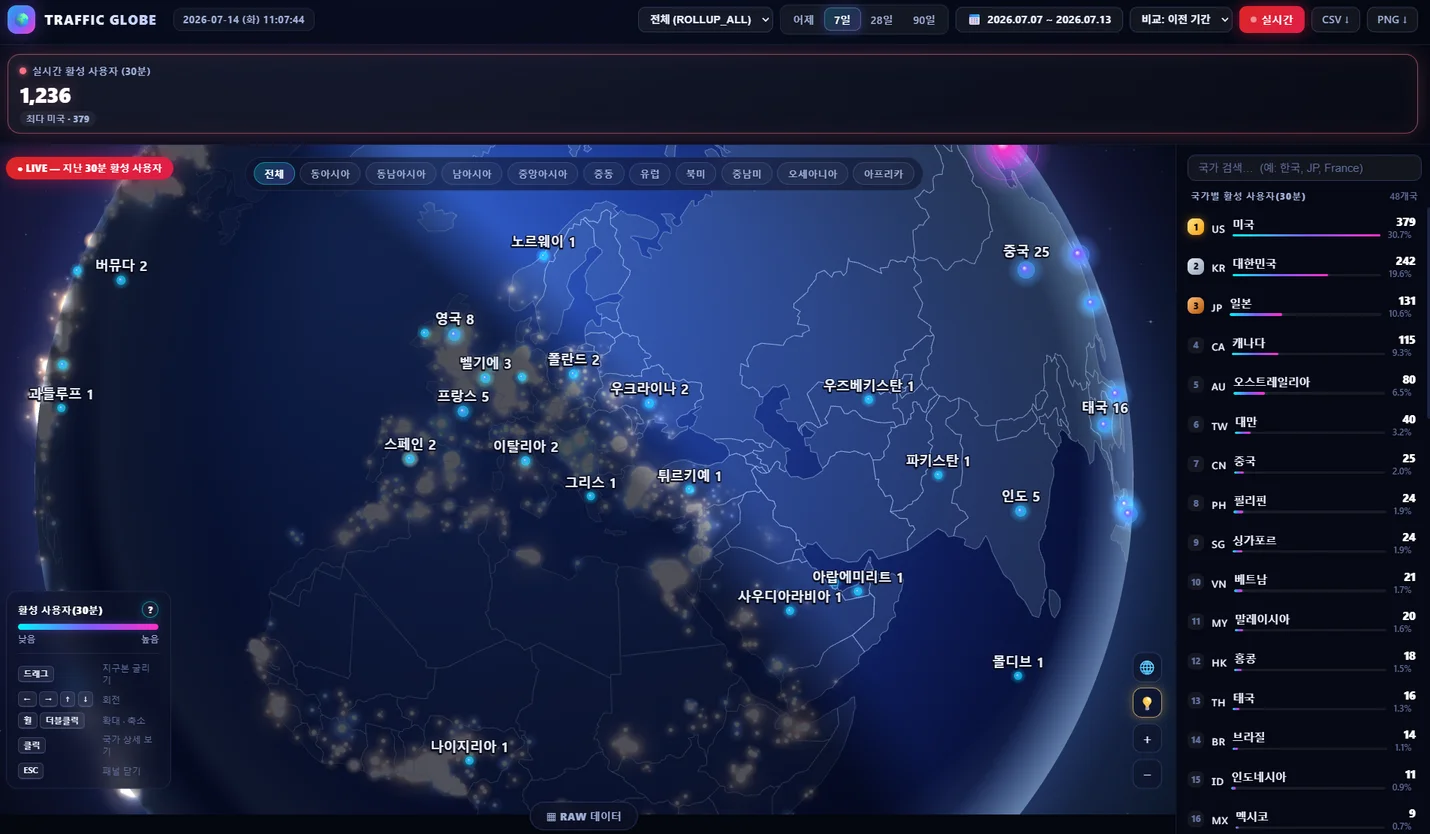Filter the globe by 유럽
Screen dimensions: 1430x834
[650, 174]
